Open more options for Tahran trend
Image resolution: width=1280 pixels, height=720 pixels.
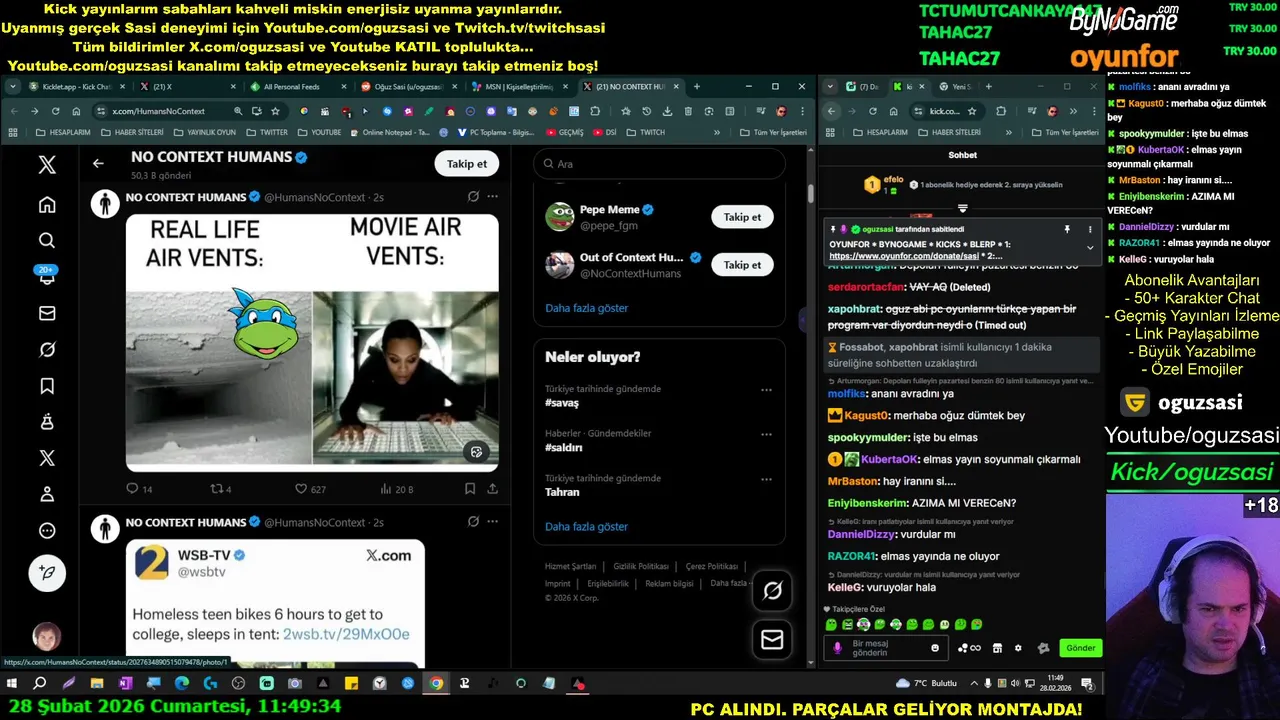point(766,479)
